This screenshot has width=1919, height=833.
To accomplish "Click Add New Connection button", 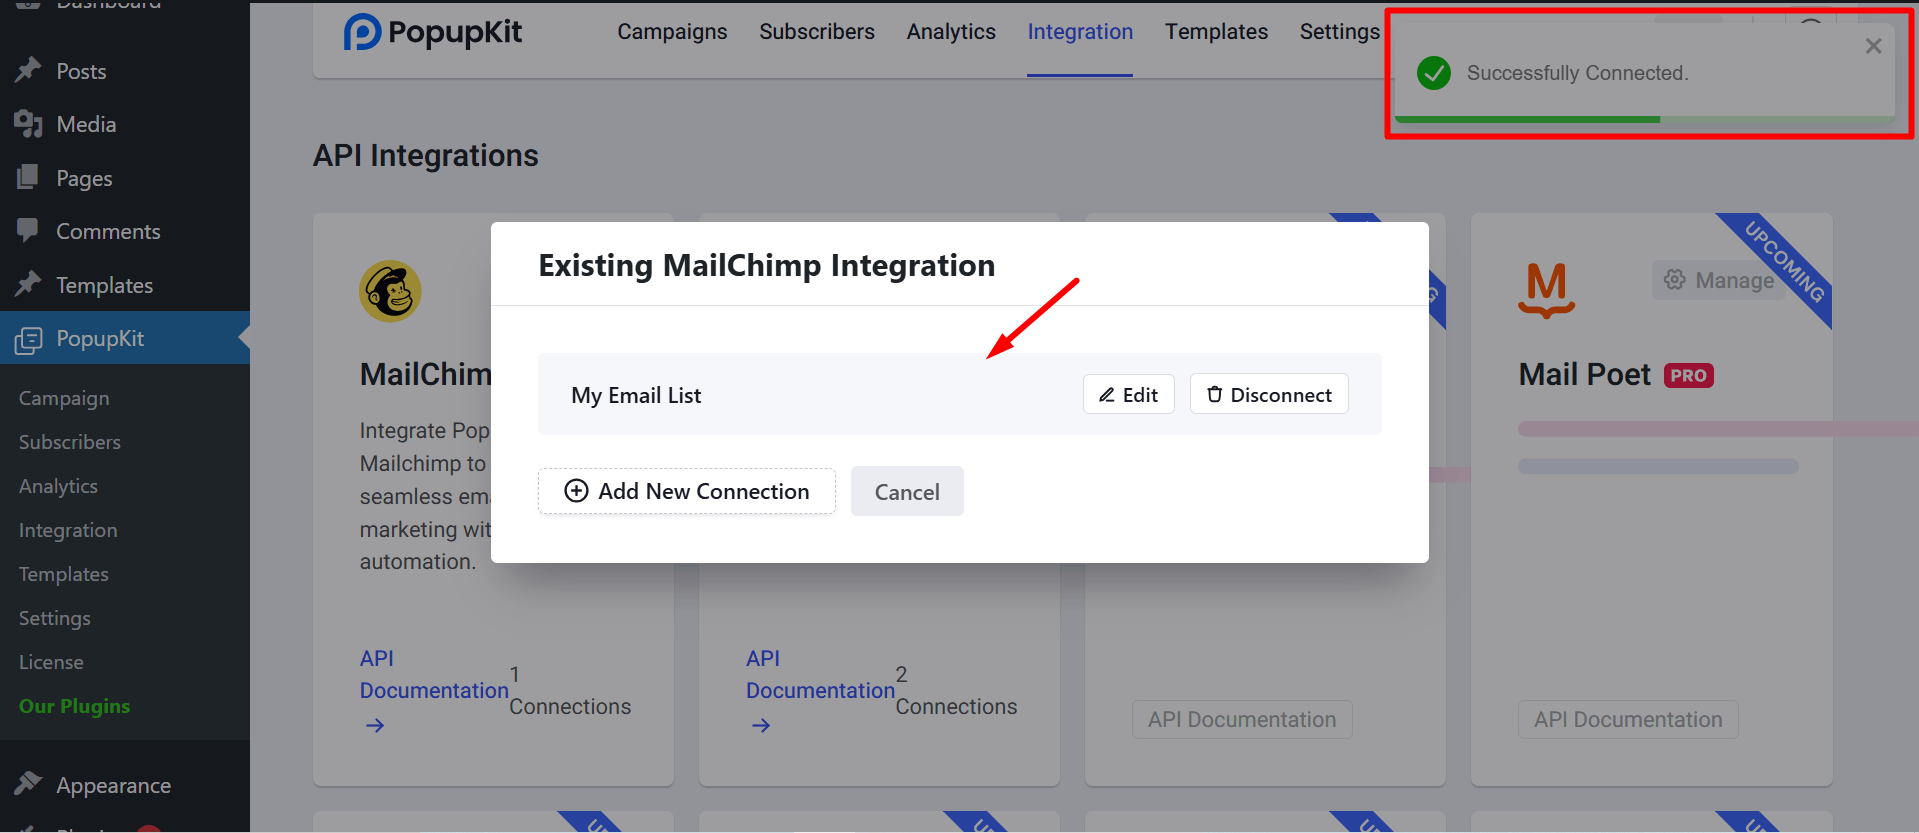I will click(687, 491).
